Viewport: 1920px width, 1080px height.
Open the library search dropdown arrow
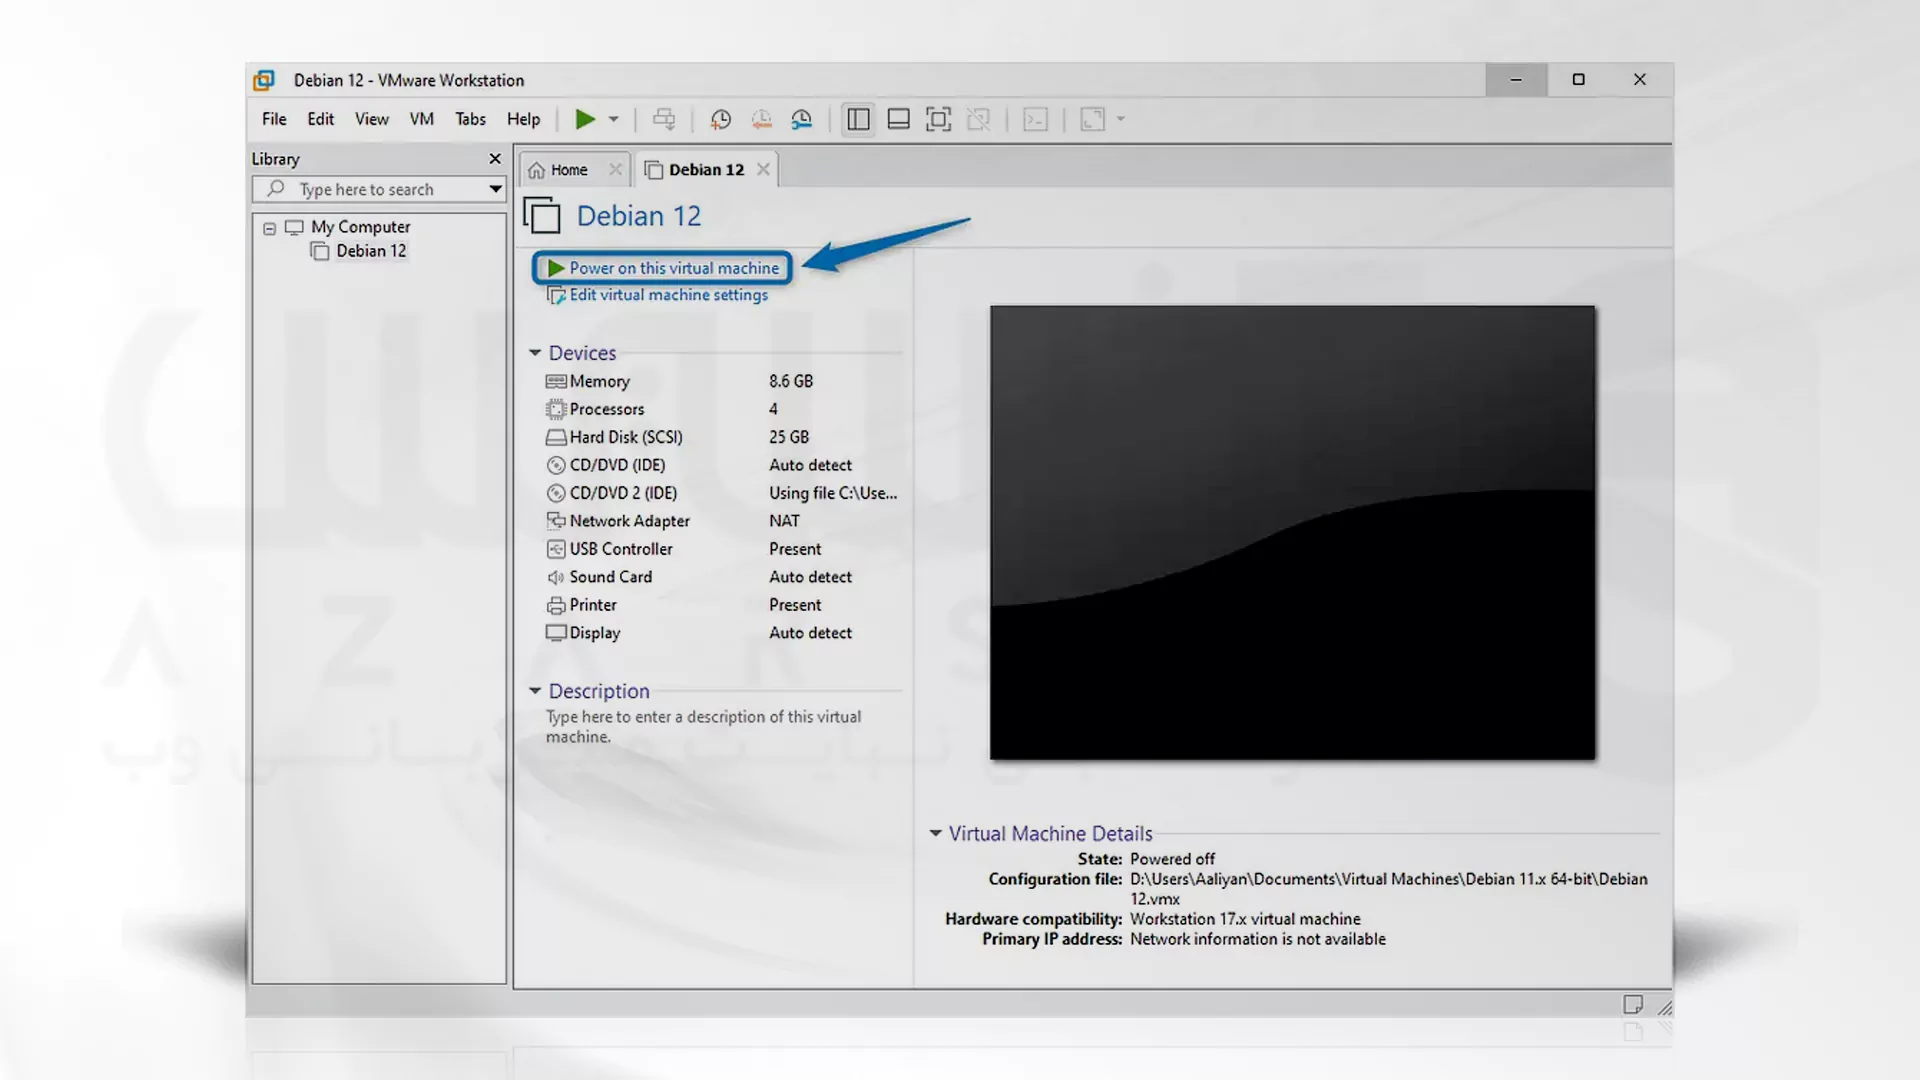(495, 189)
